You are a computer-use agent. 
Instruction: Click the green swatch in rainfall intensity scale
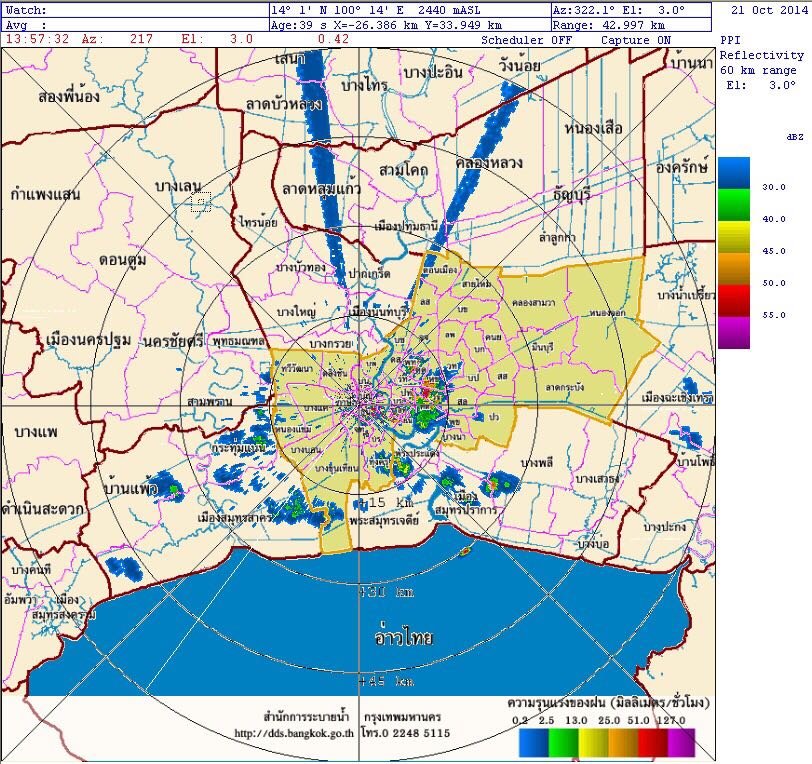click(x=565, y=742)
